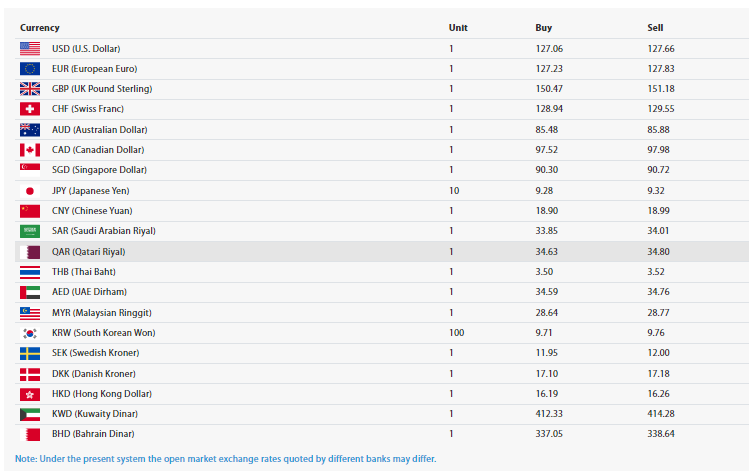The height and width of the screenshot is (471, 749).
Task: Select the Swedish flag icon
Action: coord(30,353)
